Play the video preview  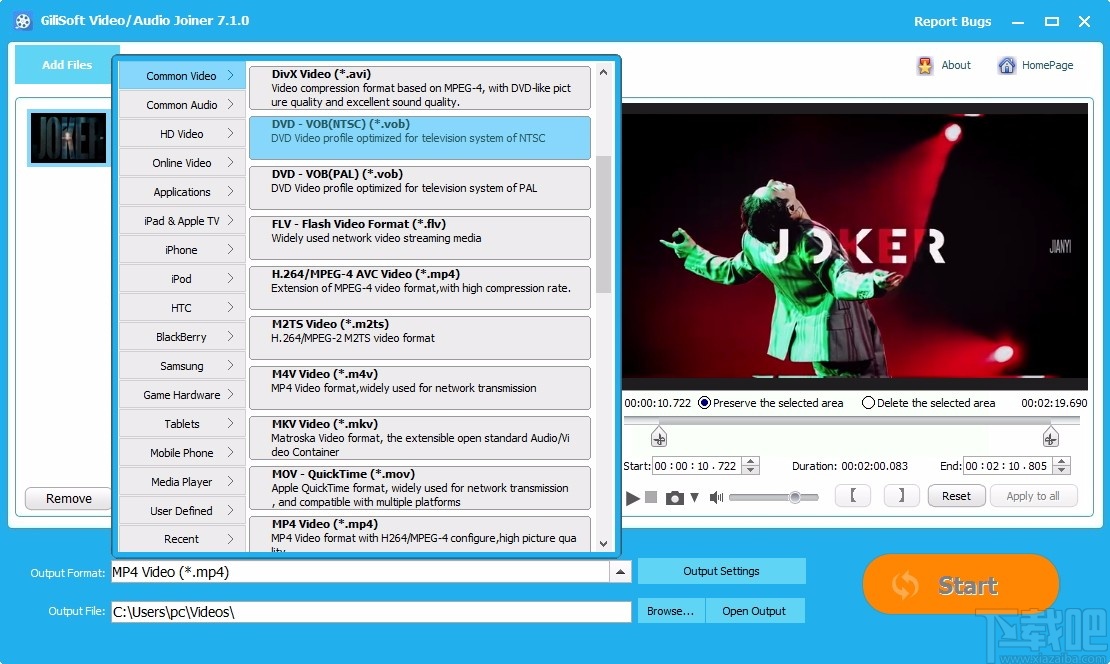[633, 496]
